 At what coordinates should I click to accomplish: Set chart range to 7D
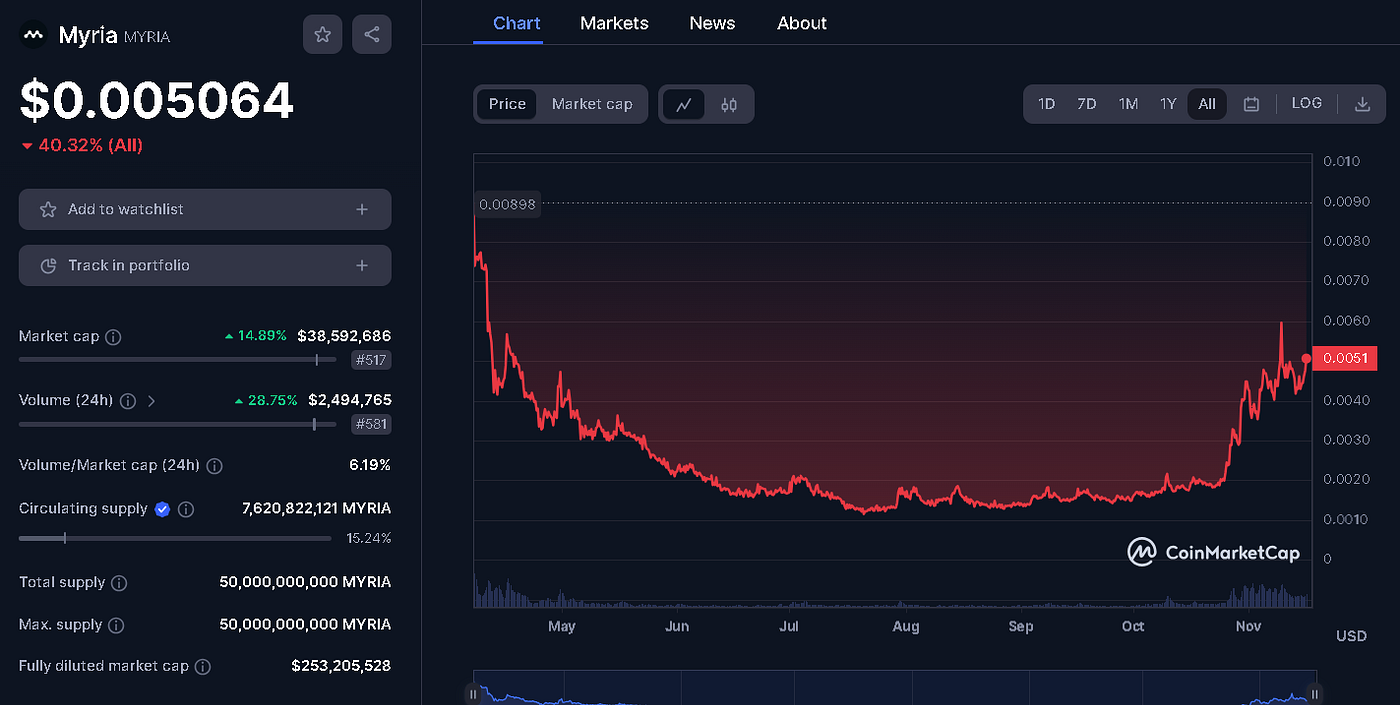click(x=1087, y=104)
